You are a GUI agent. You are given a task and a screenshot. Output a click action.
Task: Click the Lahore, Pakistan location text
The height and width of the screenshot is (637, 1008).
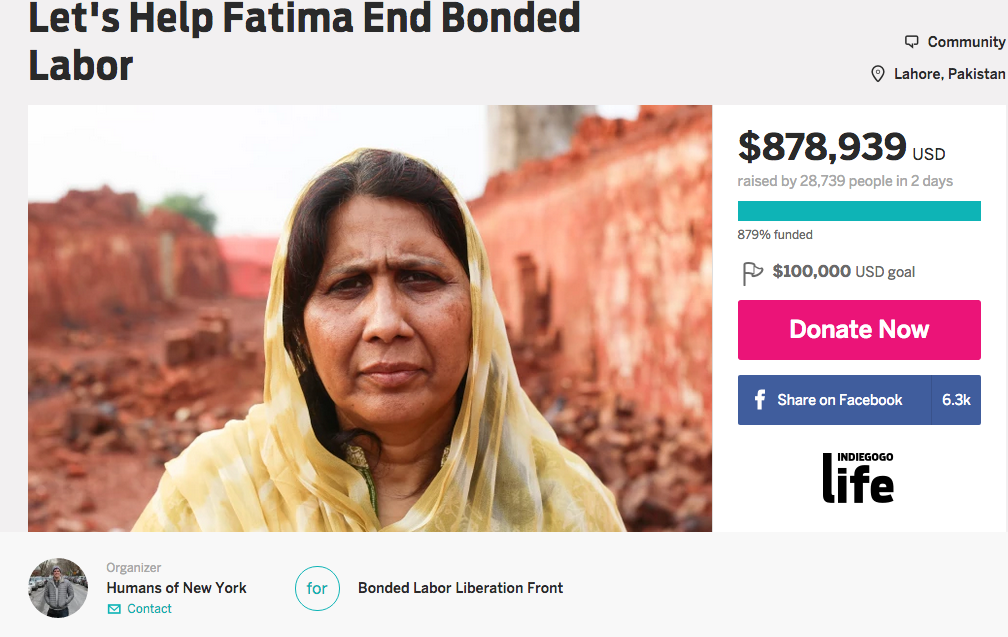949,74
